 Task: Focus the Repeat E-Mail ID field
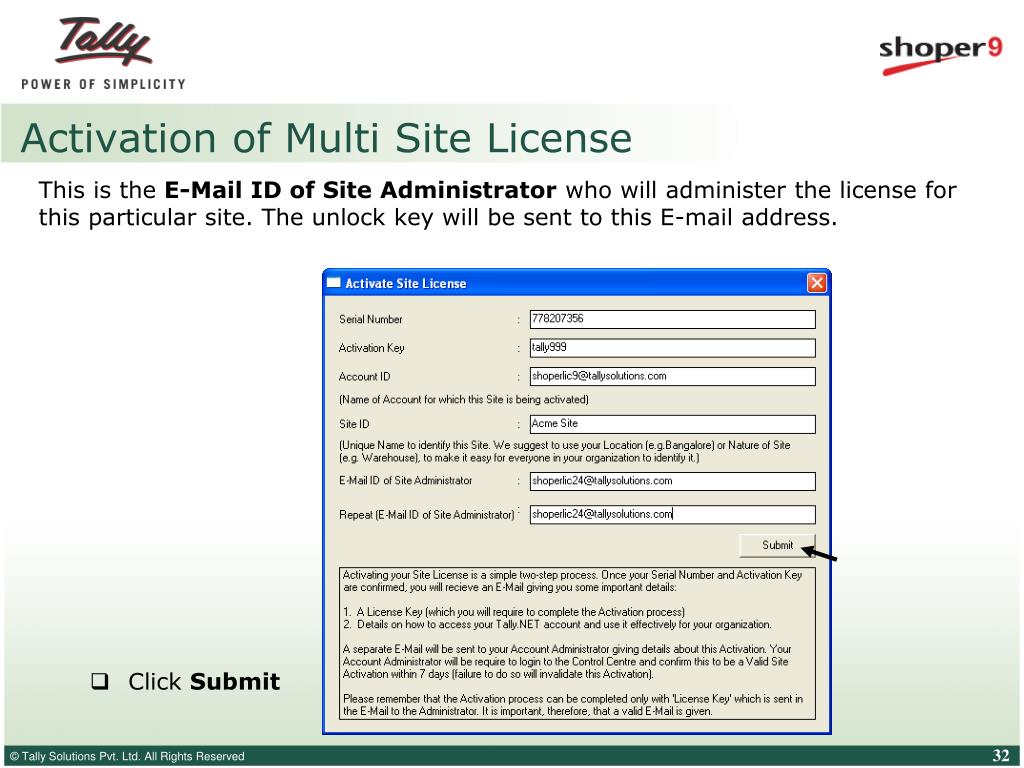(x=673, y=515)
